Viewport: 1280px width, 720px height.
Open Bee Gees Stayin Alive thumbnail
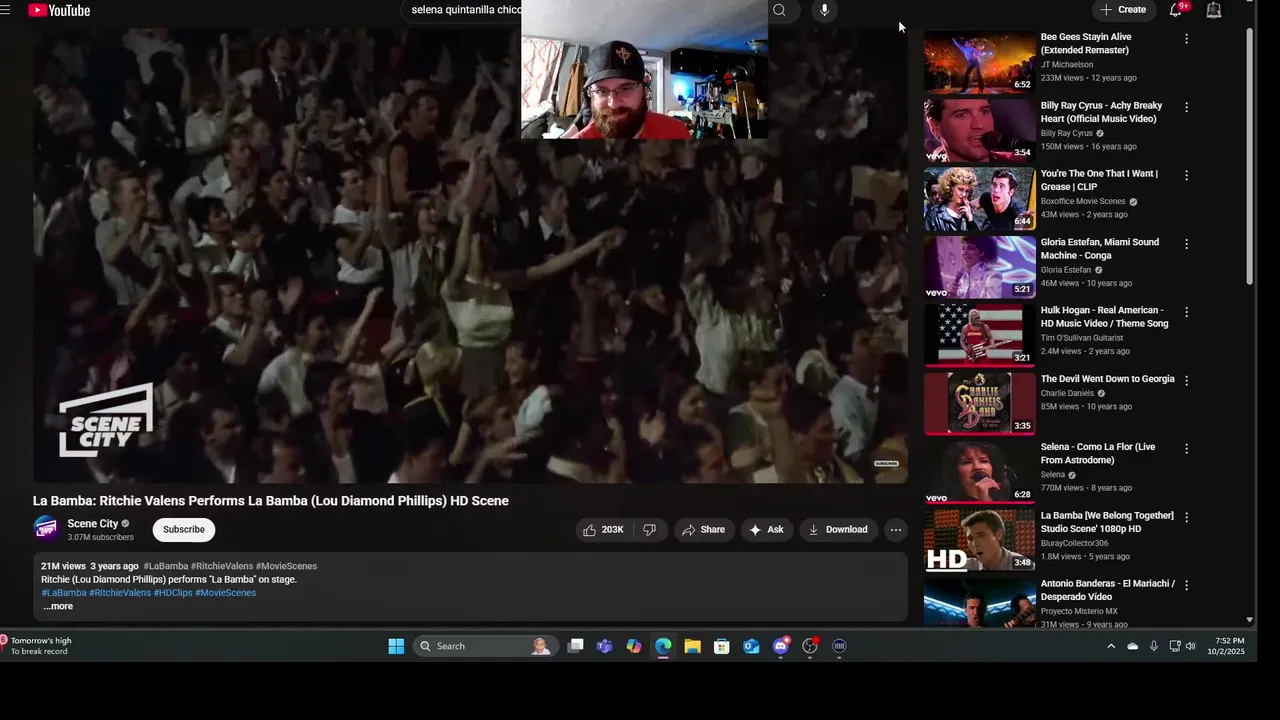coord(979,62)
